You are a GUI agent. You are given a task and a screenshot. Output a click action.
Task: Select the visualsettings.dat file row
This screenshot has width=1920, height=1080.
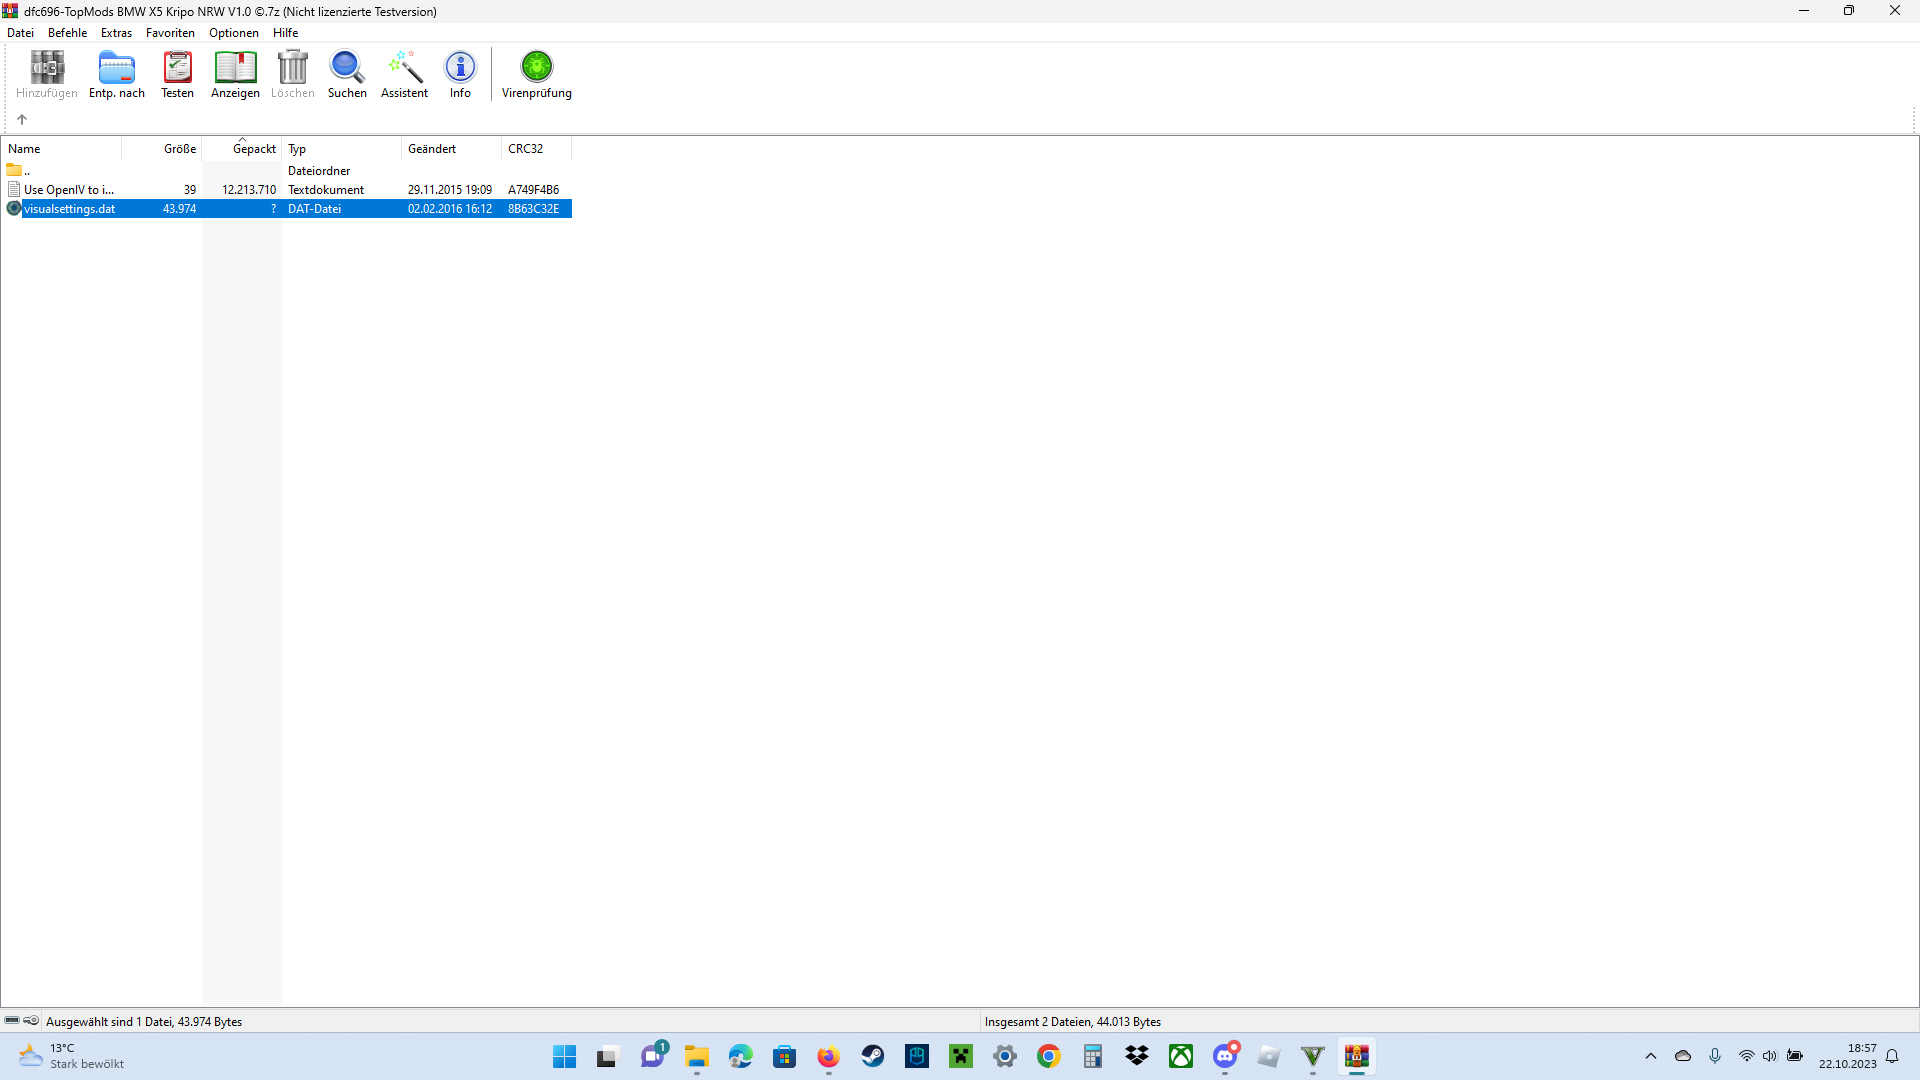click(x=69, y=209)
